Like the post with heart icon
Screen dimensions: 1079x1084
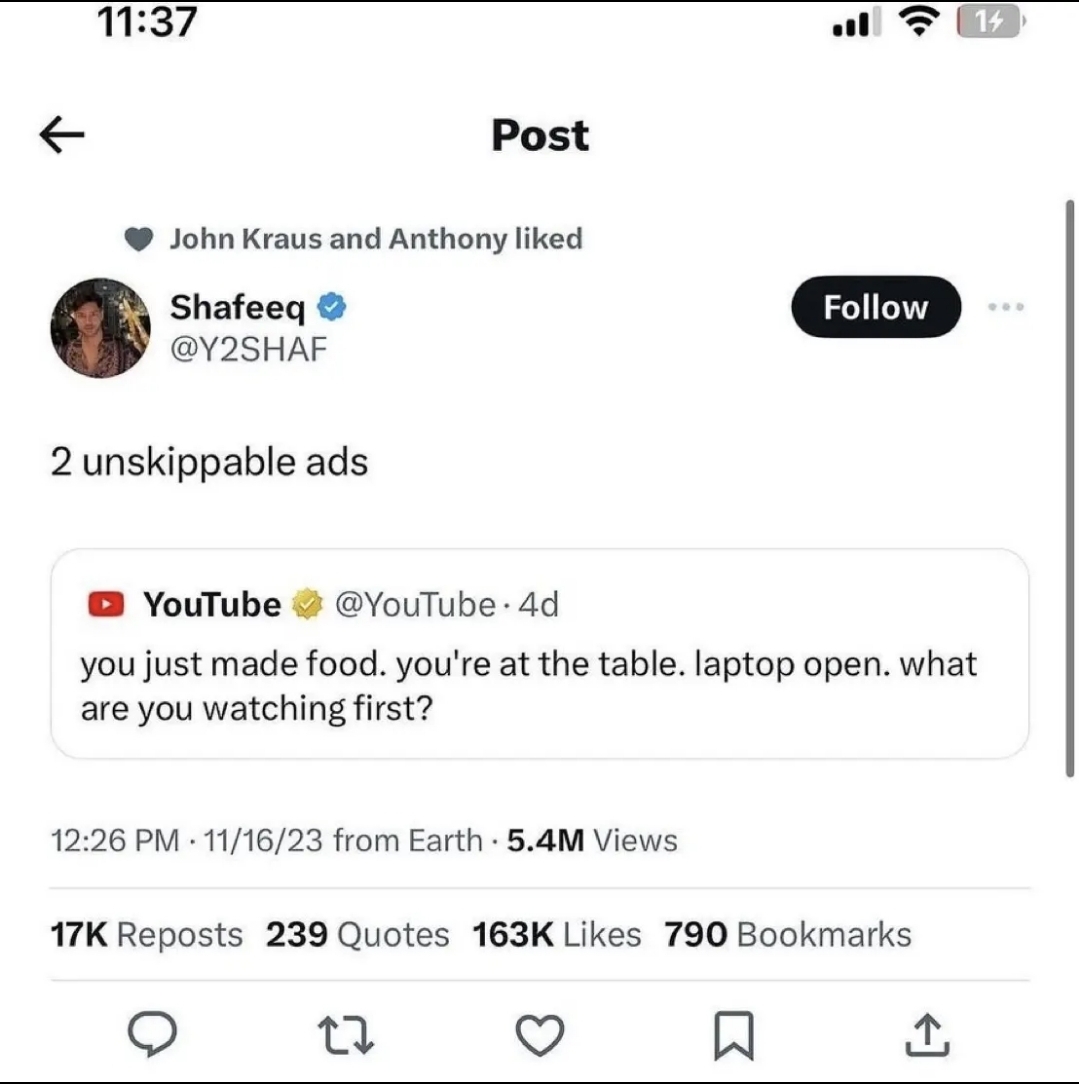pyautogui.click(x=541, y=1036)
